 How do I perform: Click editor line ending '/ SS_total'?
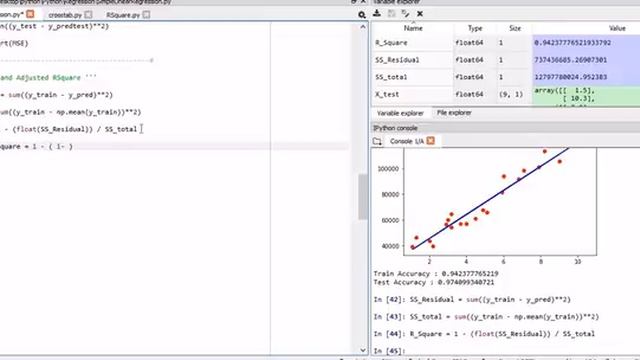point(69,129)
